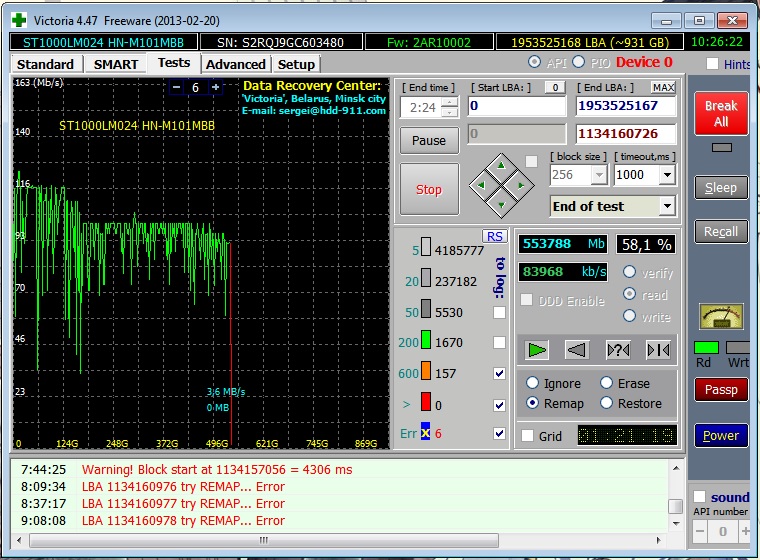760x560 pixels.
Task: Switch to the SMART tab
Action: (116, 64)
